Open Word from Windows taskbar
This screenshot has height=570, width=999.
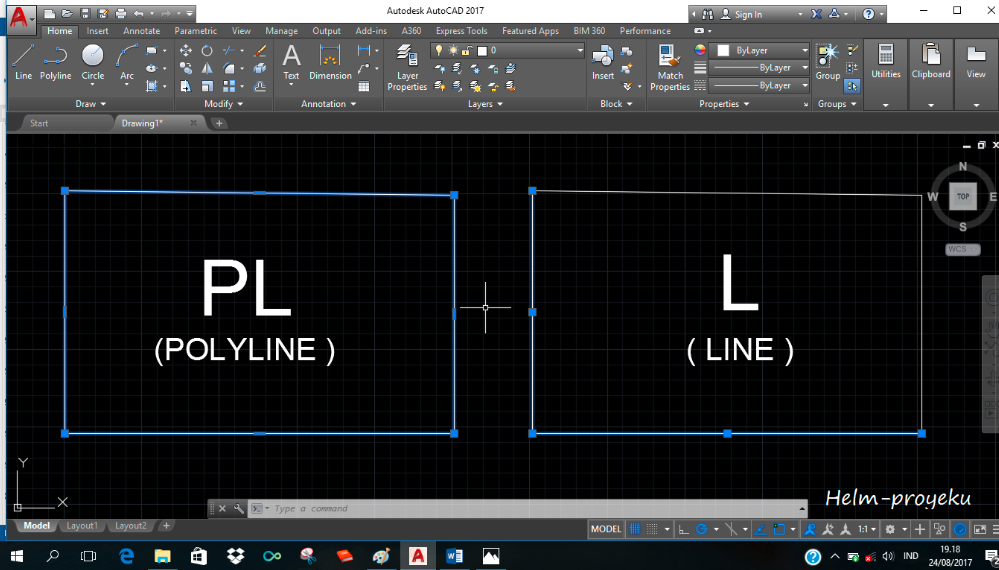click(x=454, y=556)
